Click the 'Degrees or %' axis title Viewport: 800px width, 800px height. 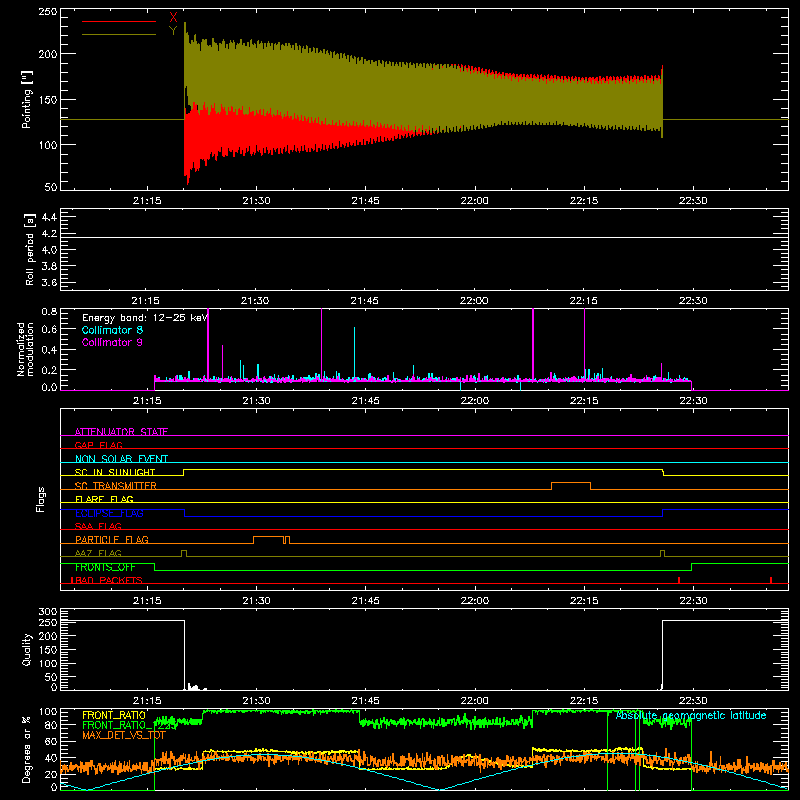(27, 749)
